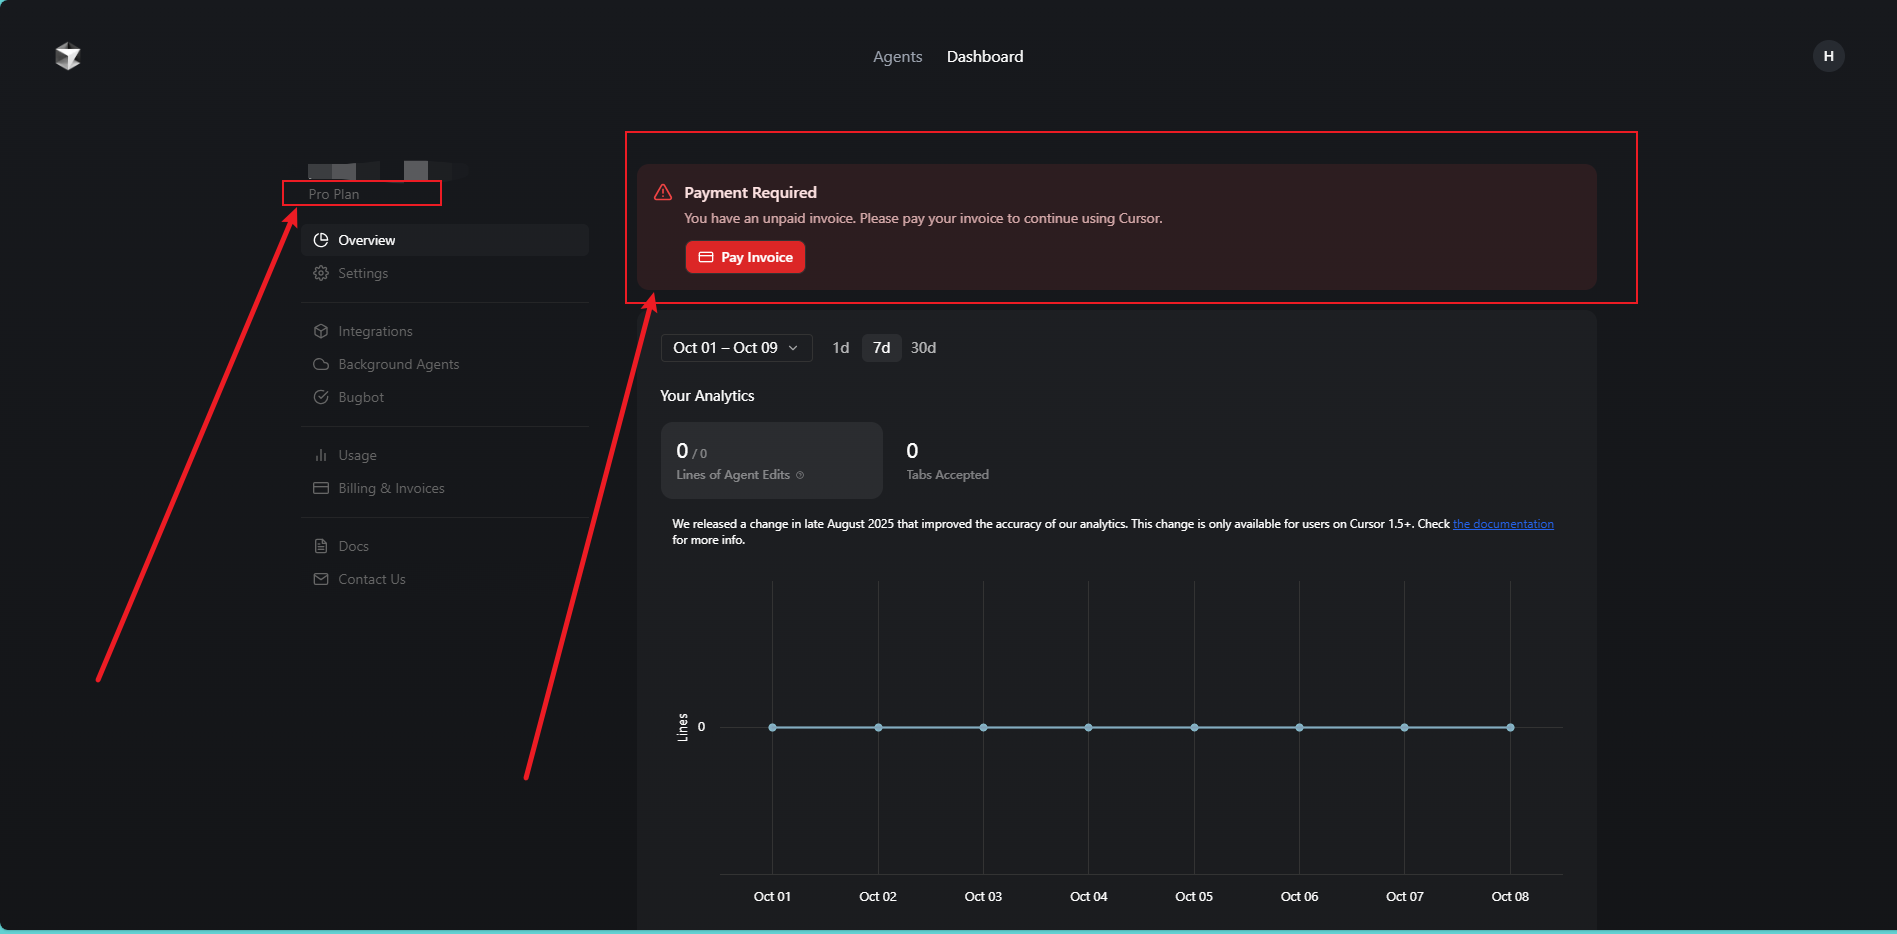Click the Oct 06 axis label
Image resolution: width=1897 pixels, height=934 pixels.
[x=1299, y=897]
